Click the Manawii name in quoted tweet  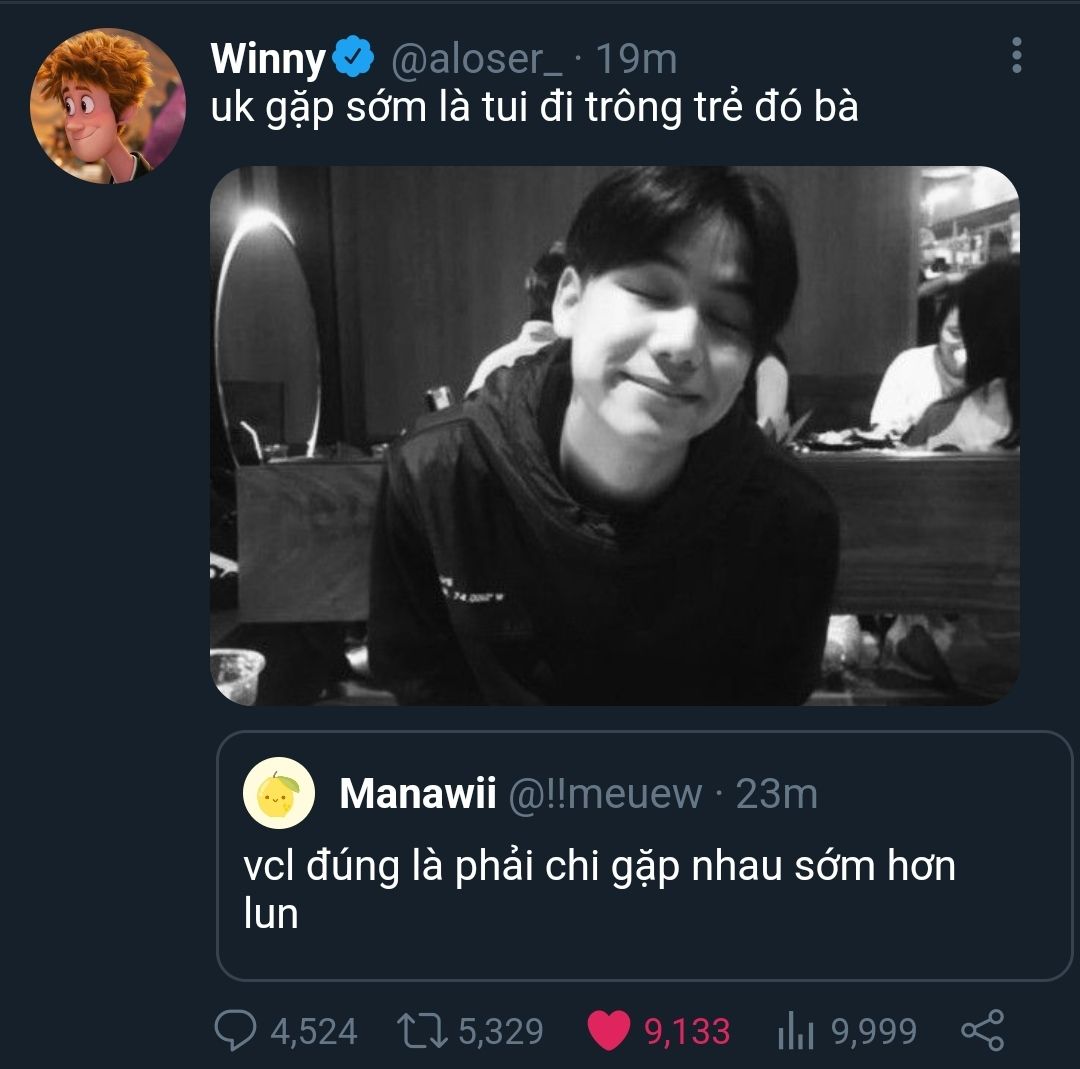point(417,794)
